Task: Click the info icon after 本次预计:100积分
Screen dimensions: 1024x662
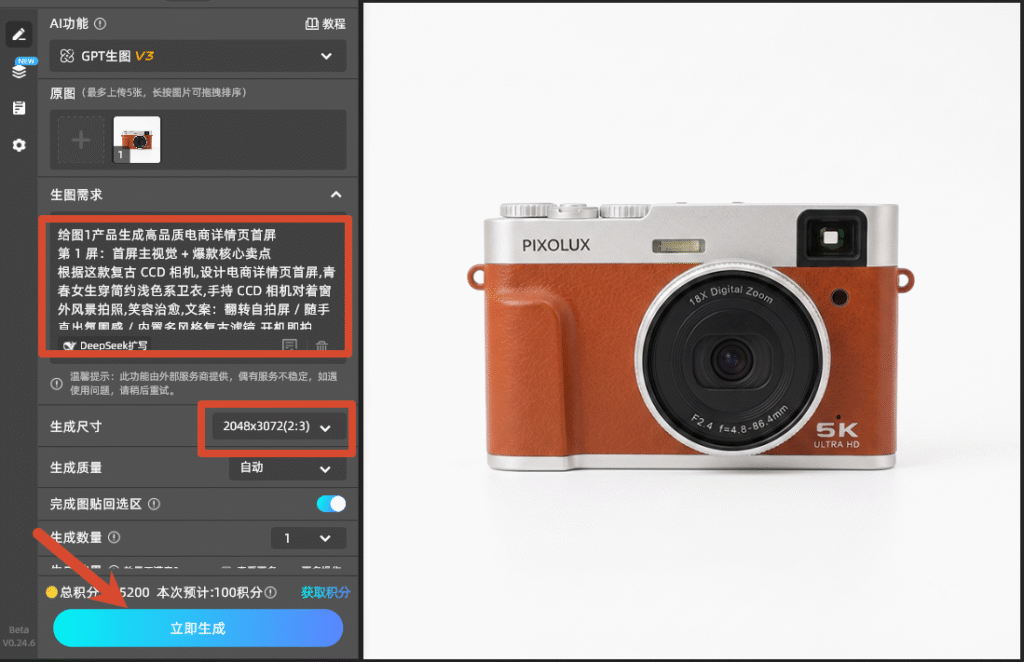Action: [x=270, y=592]
